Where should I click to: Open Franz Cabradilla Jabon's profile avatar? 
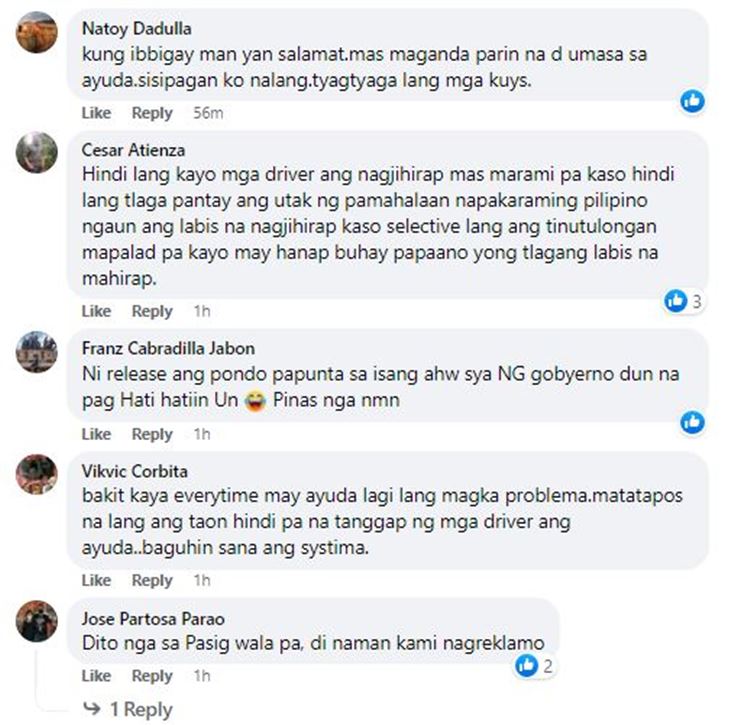pyautogui.click(x=36, y=352)
